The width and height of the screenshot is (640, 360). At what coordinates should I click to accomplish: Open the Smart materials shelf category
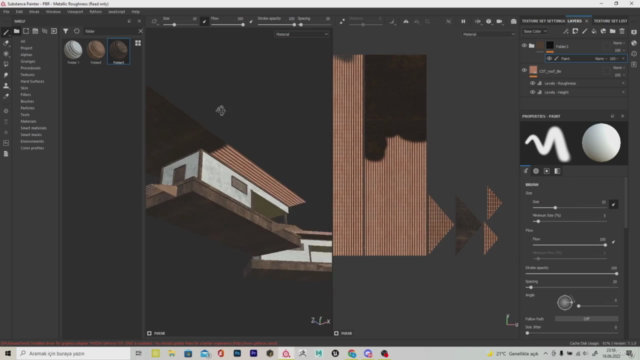tap(33, 128)
